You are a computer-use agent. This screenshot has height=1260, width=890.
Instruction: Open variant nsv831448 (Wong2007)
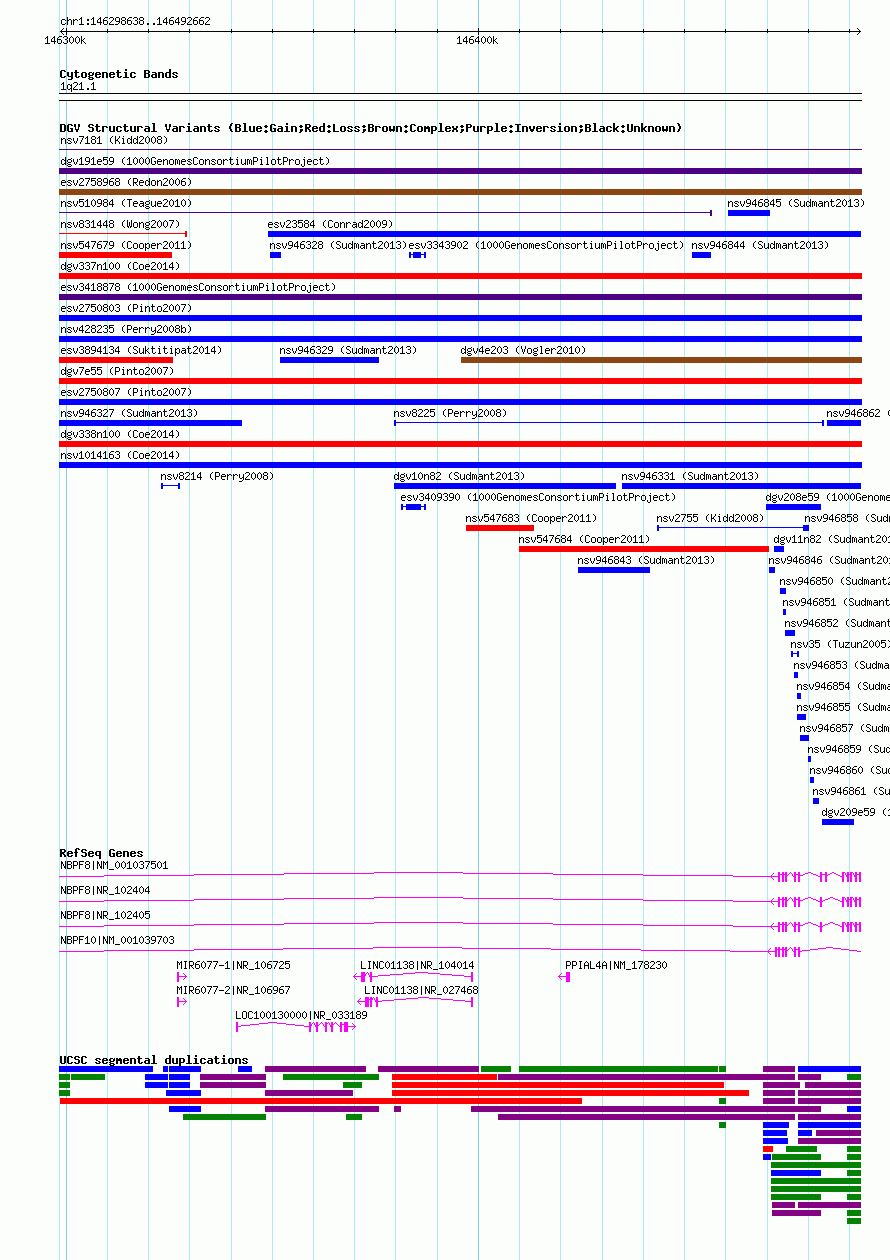[x=120, y=225]
